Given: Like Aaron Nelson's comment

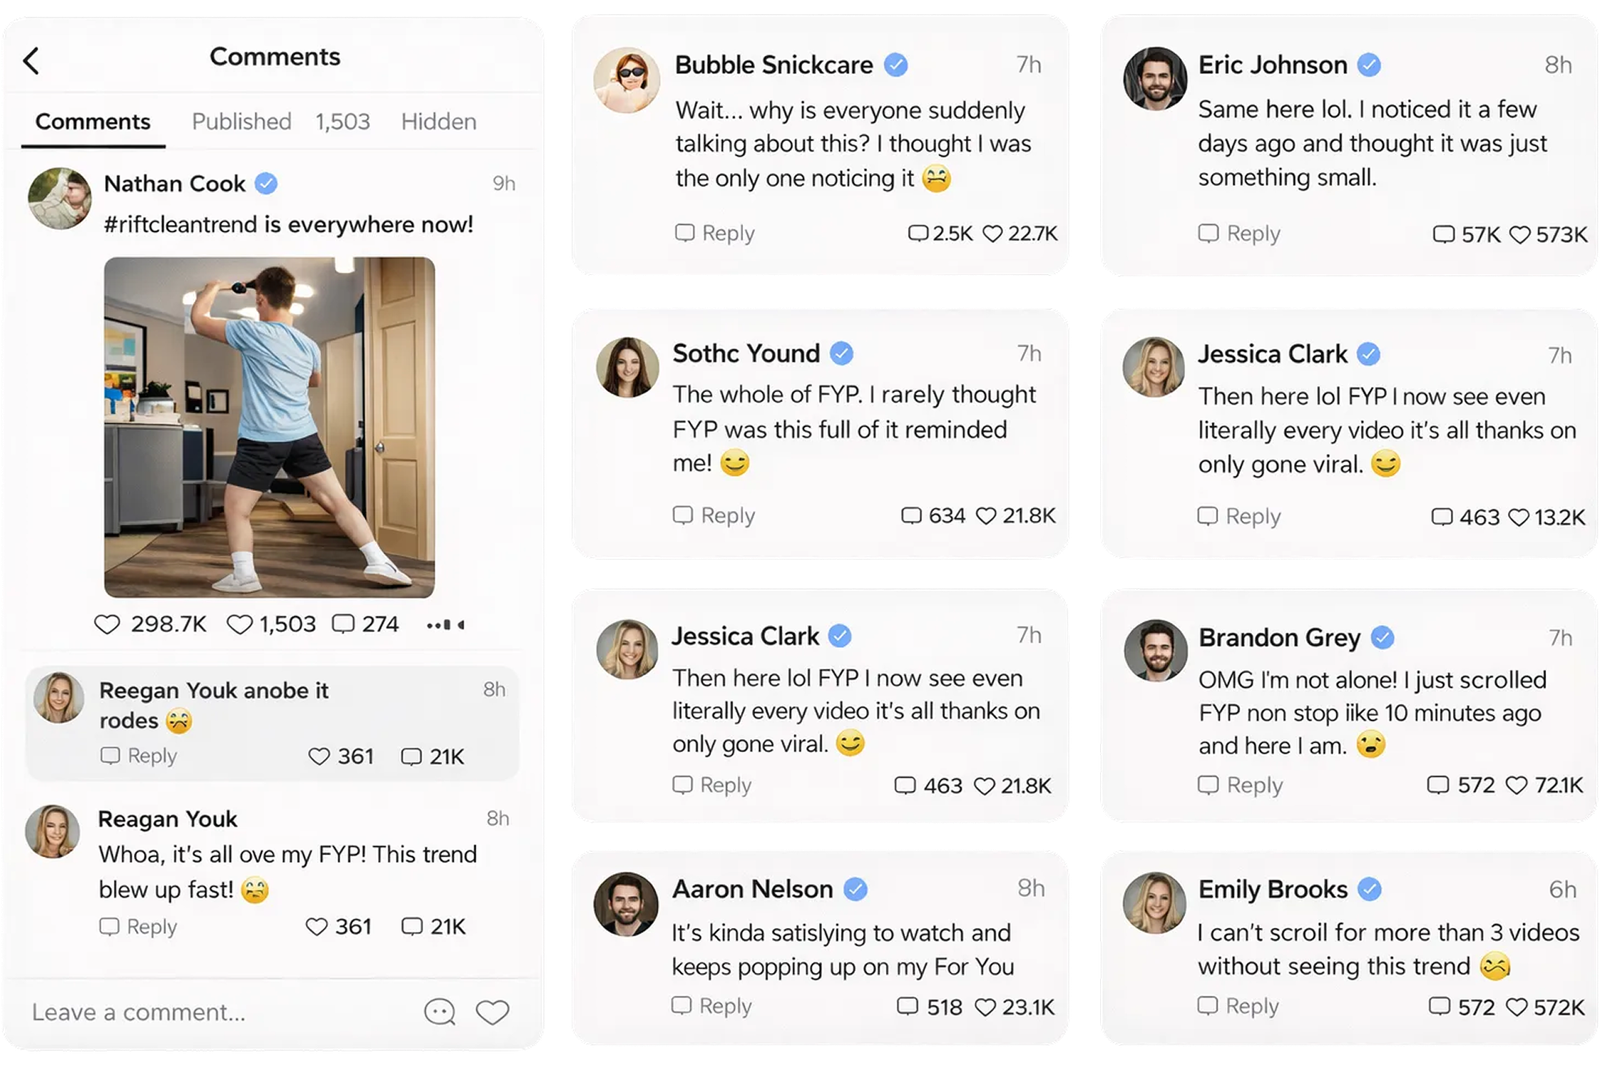Looking at the screenshot, I should coord(986,1007).
